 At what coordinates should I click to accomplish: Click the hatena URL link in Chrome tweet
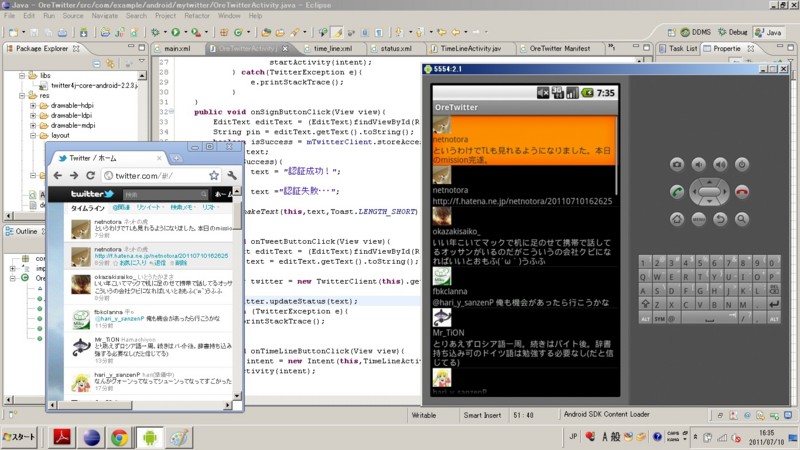[x=161, y=256]
